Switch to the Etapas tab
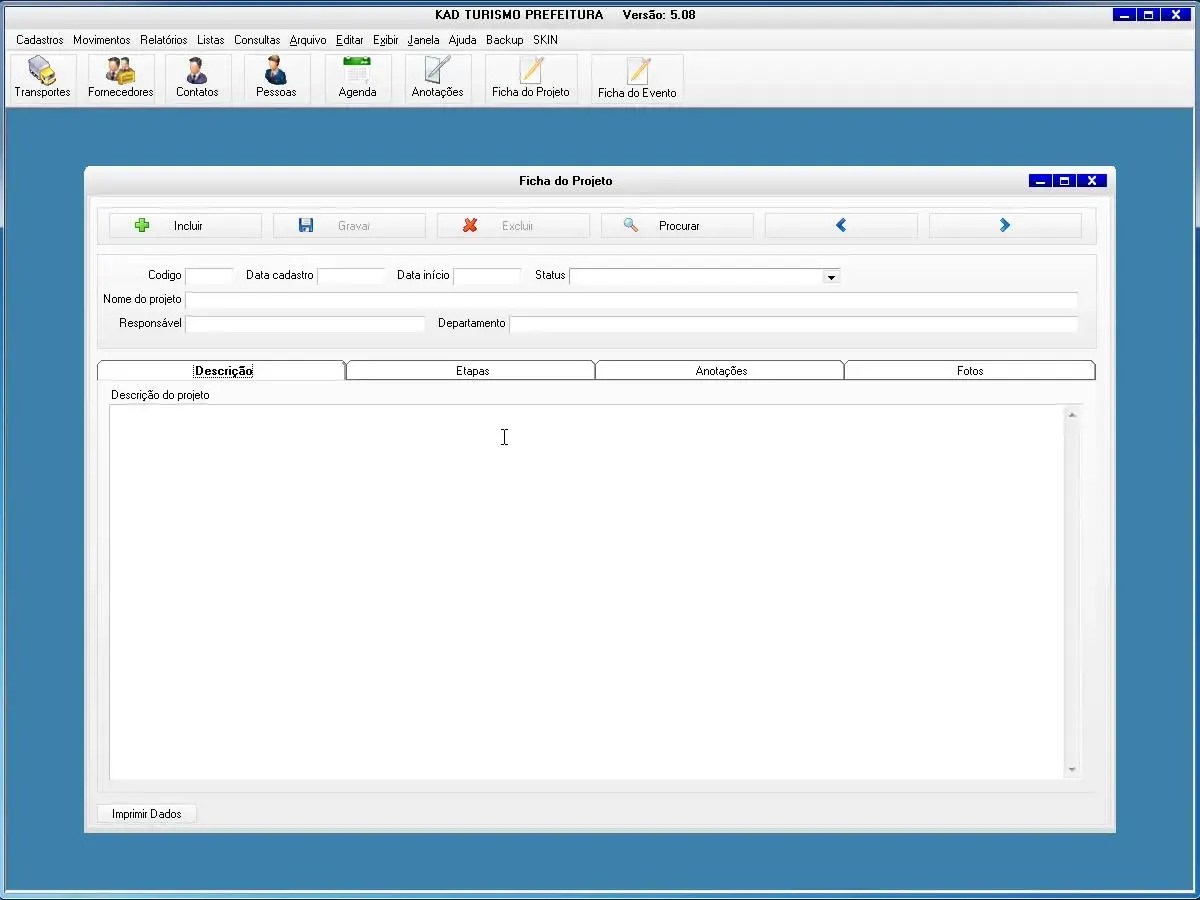 click(x=471, y=371)
